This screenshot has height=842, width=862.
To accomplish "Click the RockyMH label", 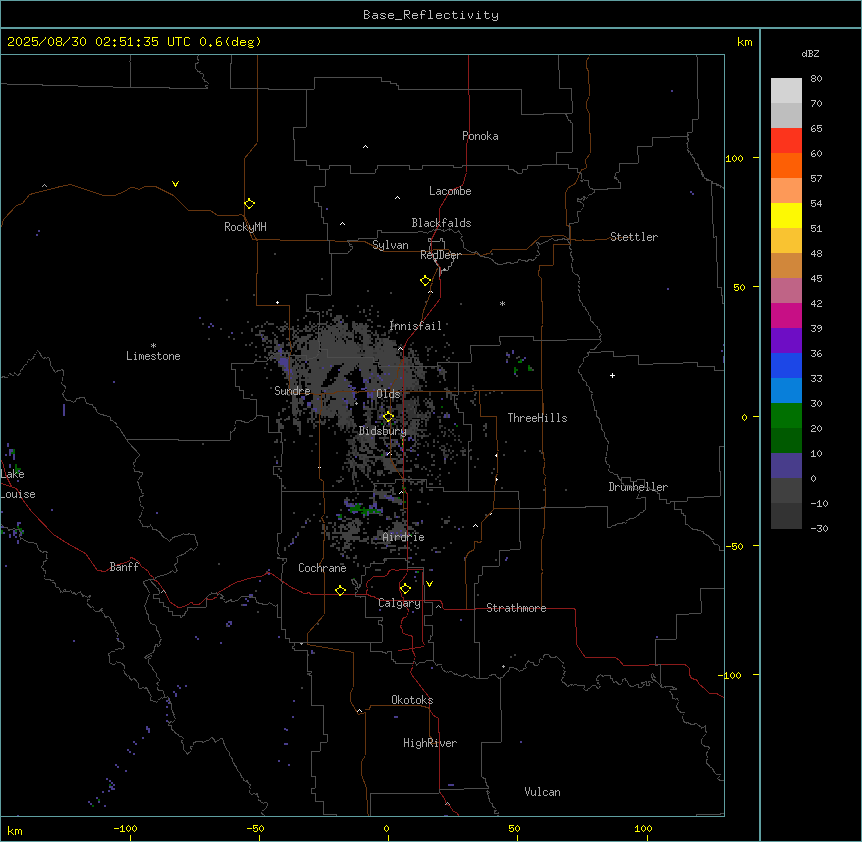I will [245, 227].
